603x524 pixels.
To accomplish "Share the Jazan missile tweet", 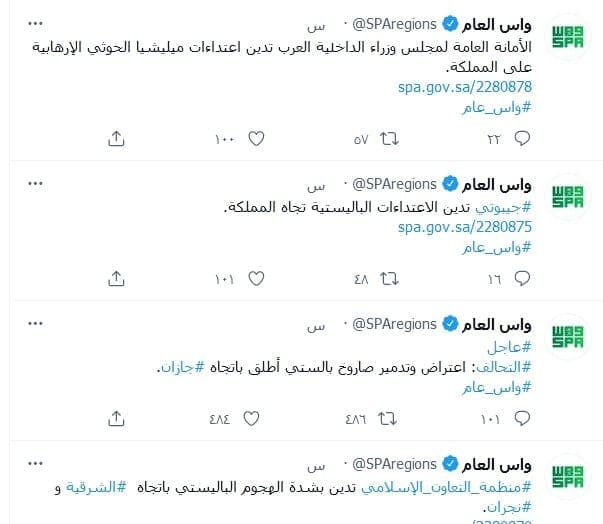I will pyautogui.click(x=116, y=418).
